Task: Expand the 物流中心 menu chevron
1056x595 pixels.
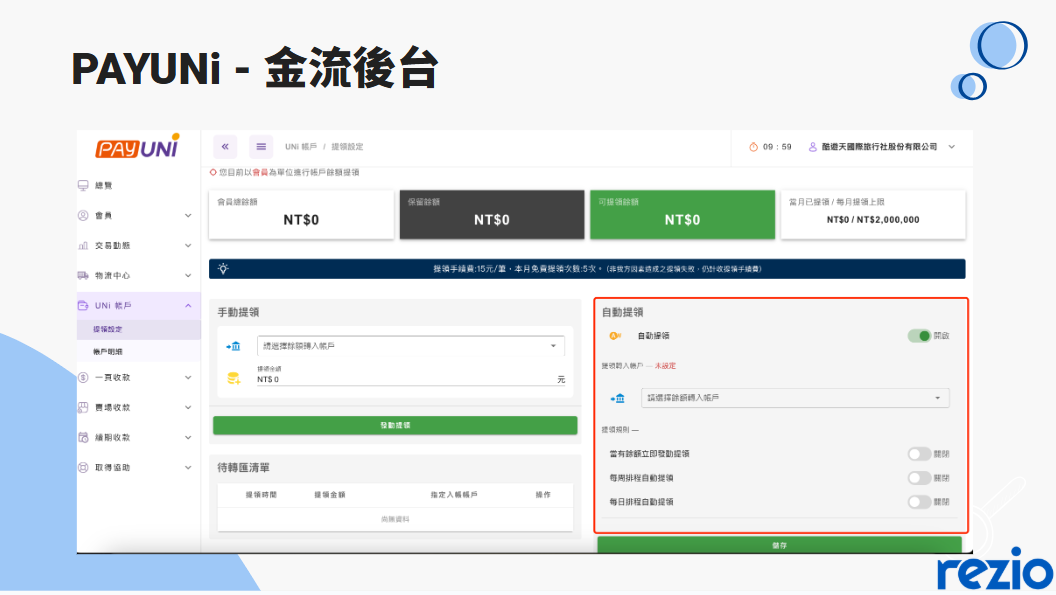Action: click(188, 276)
